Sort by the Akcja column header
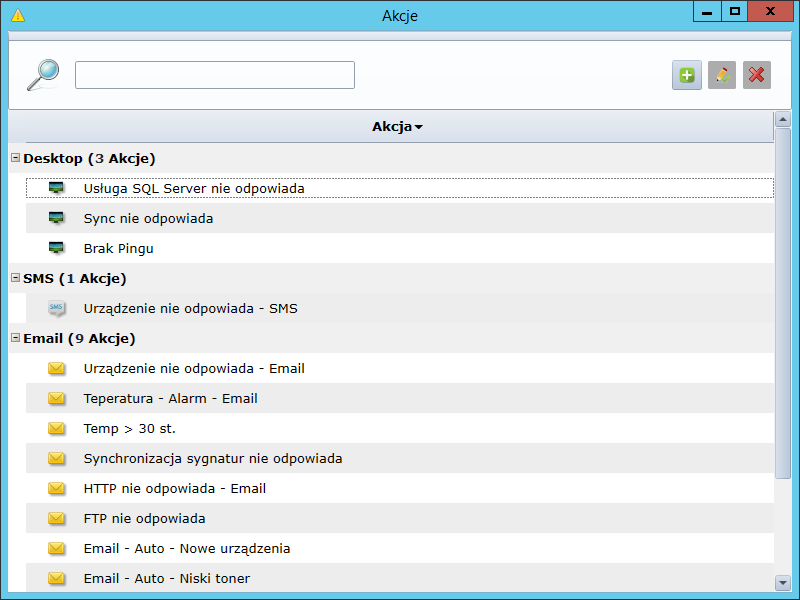Image resolution: width=800 pixels, height=600 pixels. pos(397,127)
